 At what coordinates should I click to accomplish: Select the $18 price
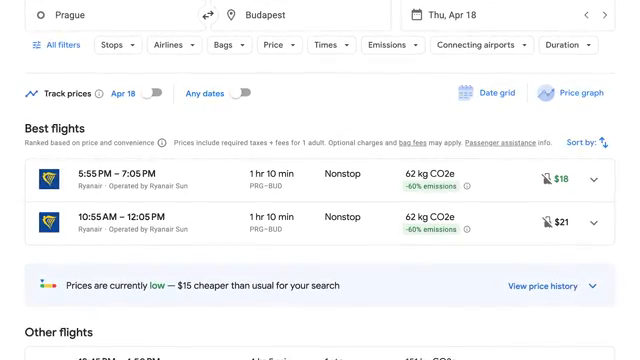click(561, 179)
